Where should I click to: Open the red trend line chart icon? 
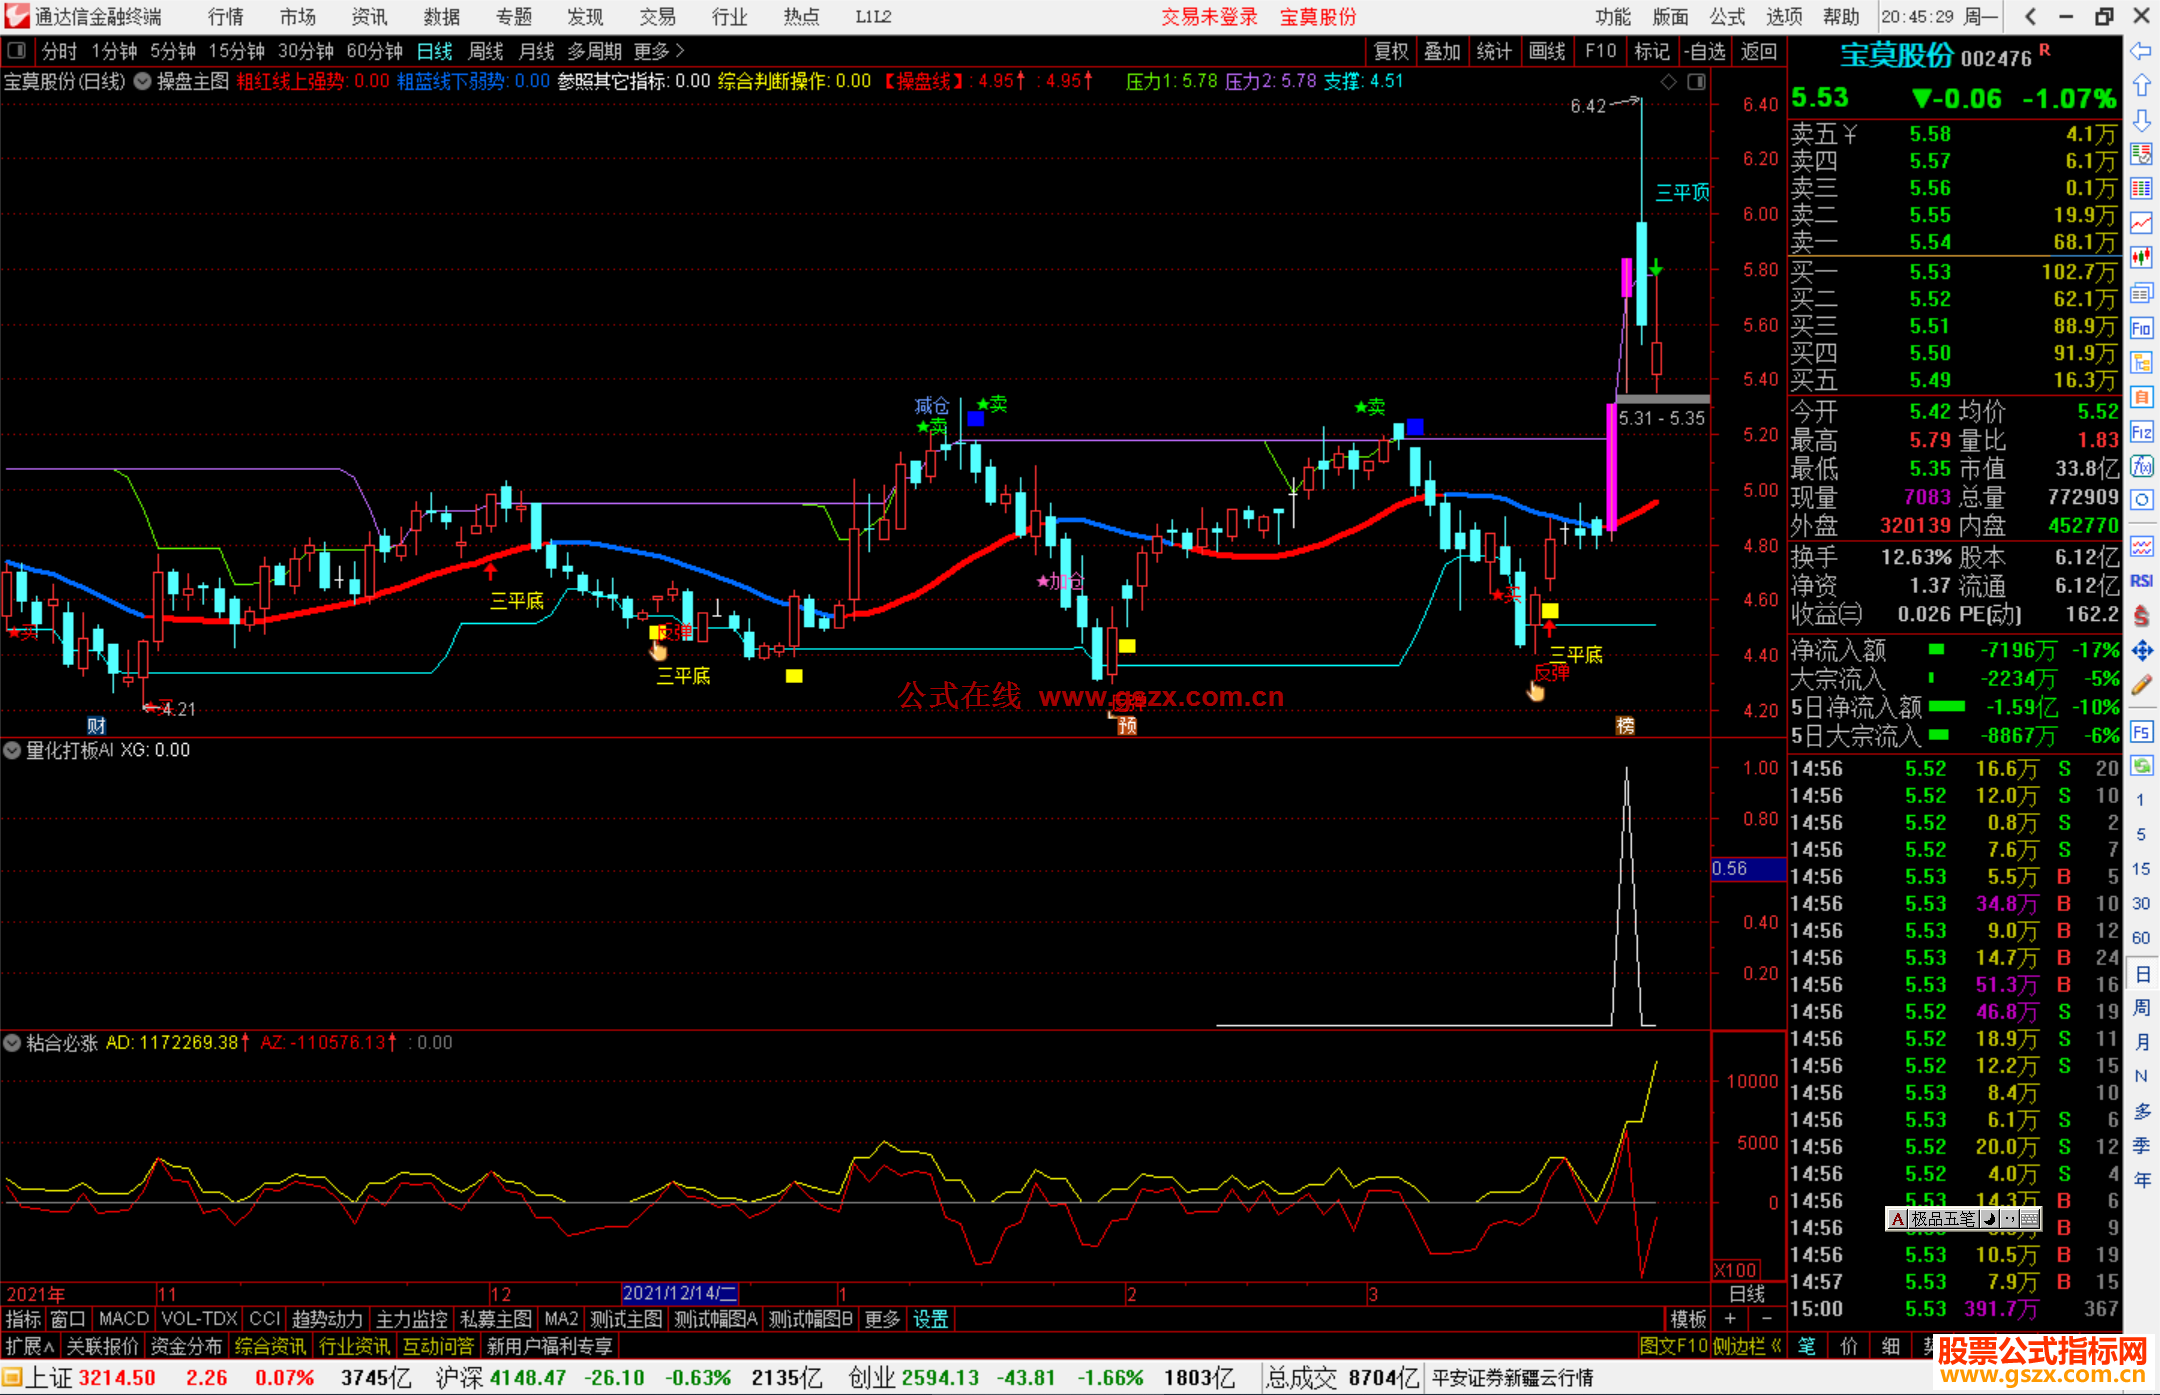click(2141, 222)
